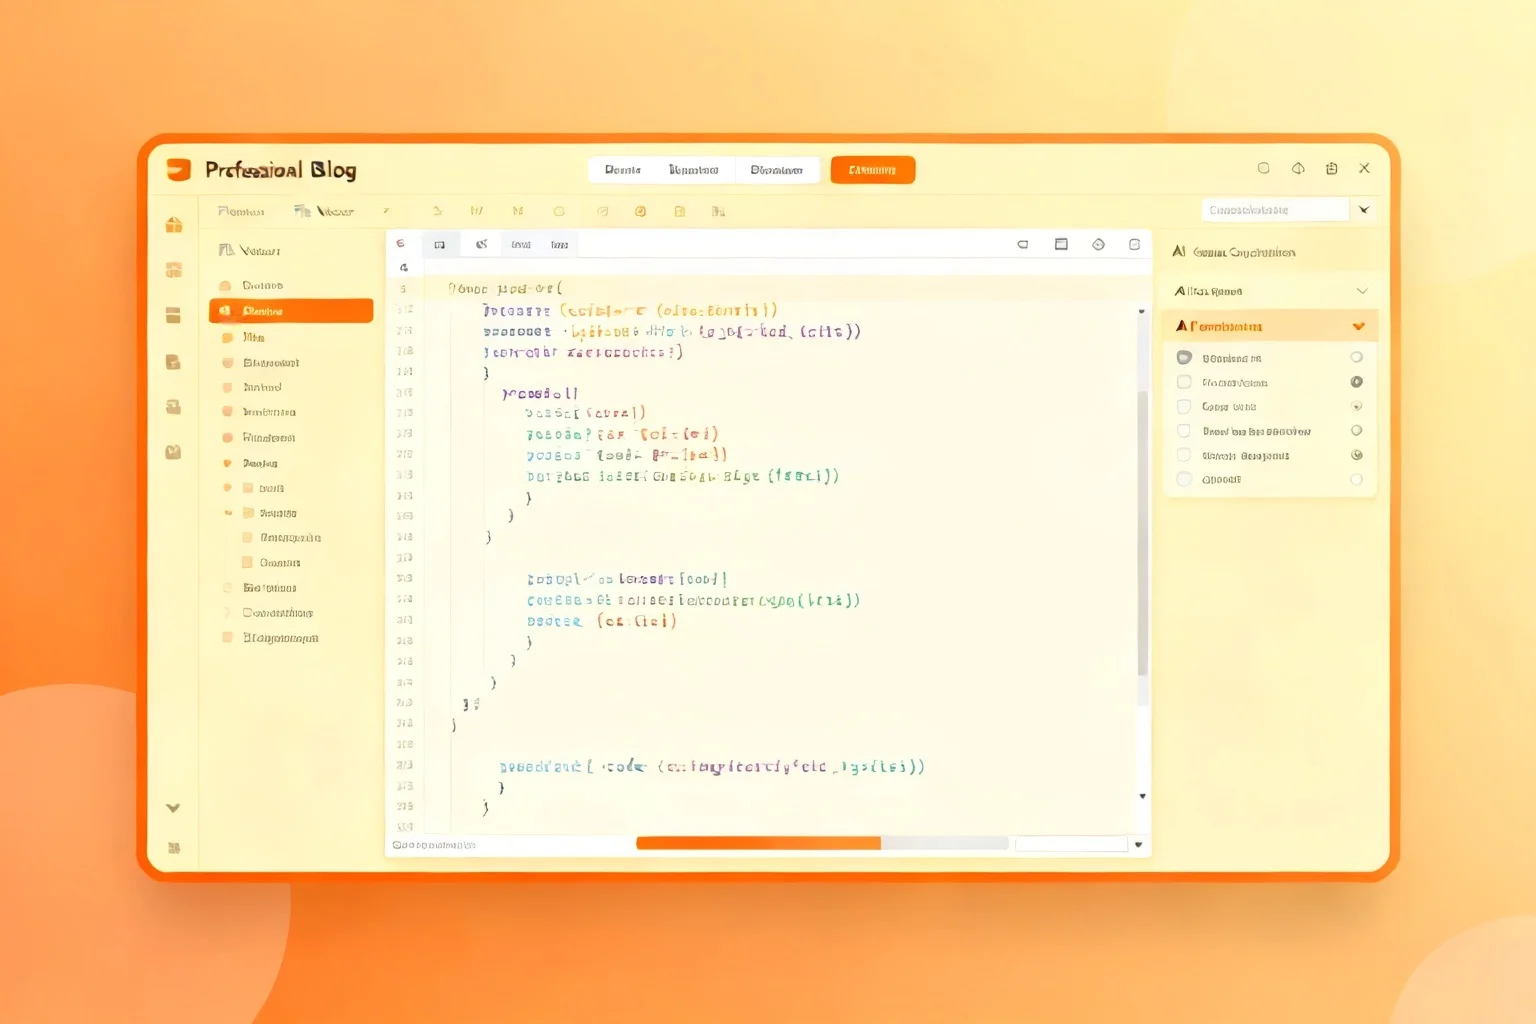Screen dimensions: 1536x1024
Task: Click the panel layout icon in editor header
Action: (x=1061, y=244)
